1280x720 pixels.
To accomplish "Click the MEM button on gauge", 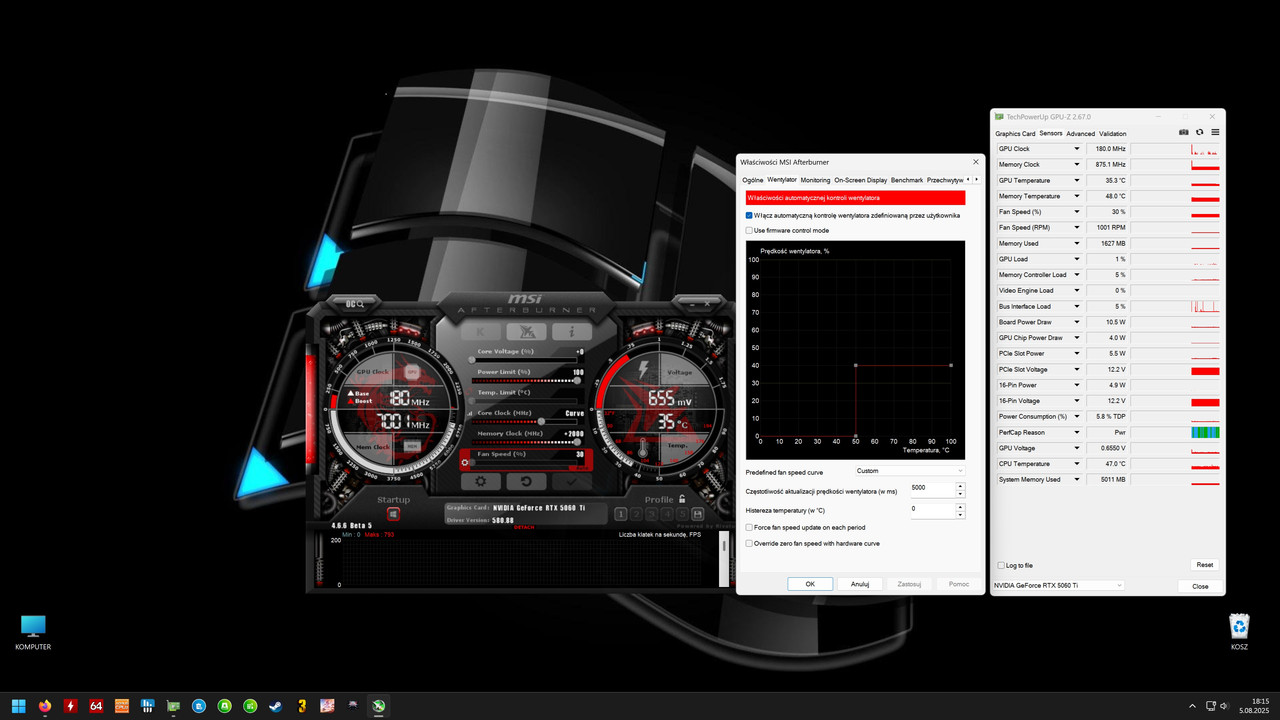I will pyautogui.click(x=411, y=446).
